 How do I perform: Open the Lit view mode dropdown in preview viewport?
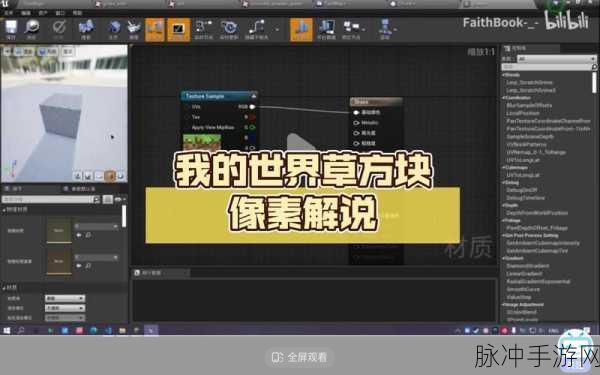coord(47,51)
